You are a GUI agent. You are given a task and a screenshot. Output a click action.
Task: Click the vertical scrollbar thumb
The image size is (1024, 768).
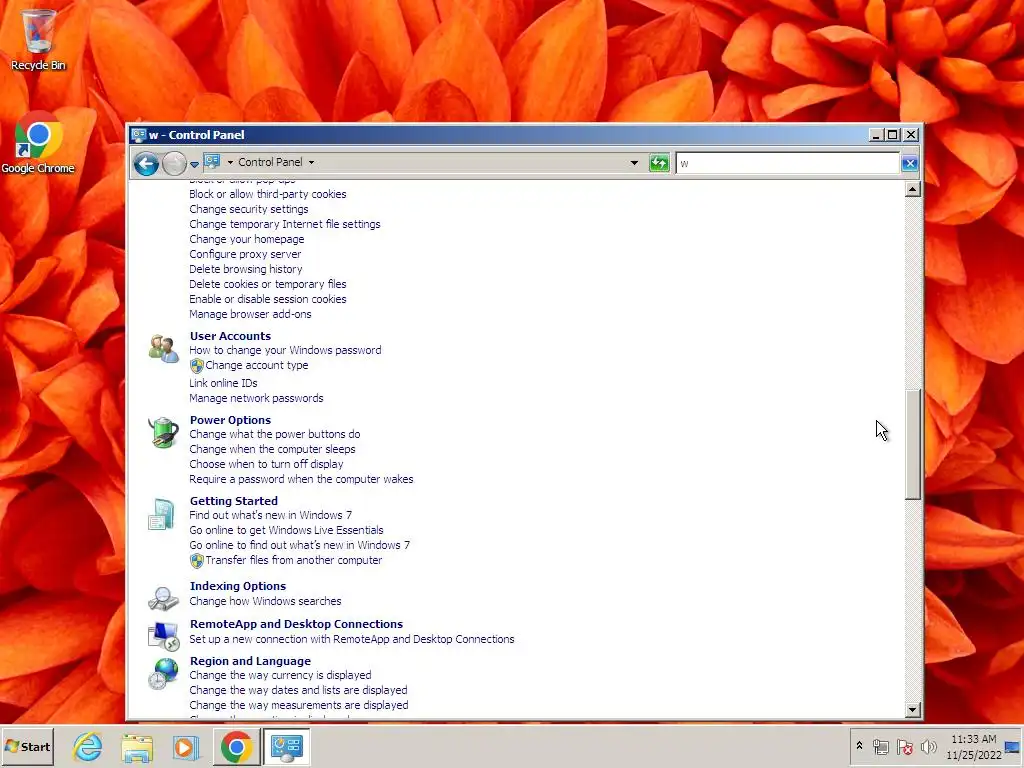(913, 444)
